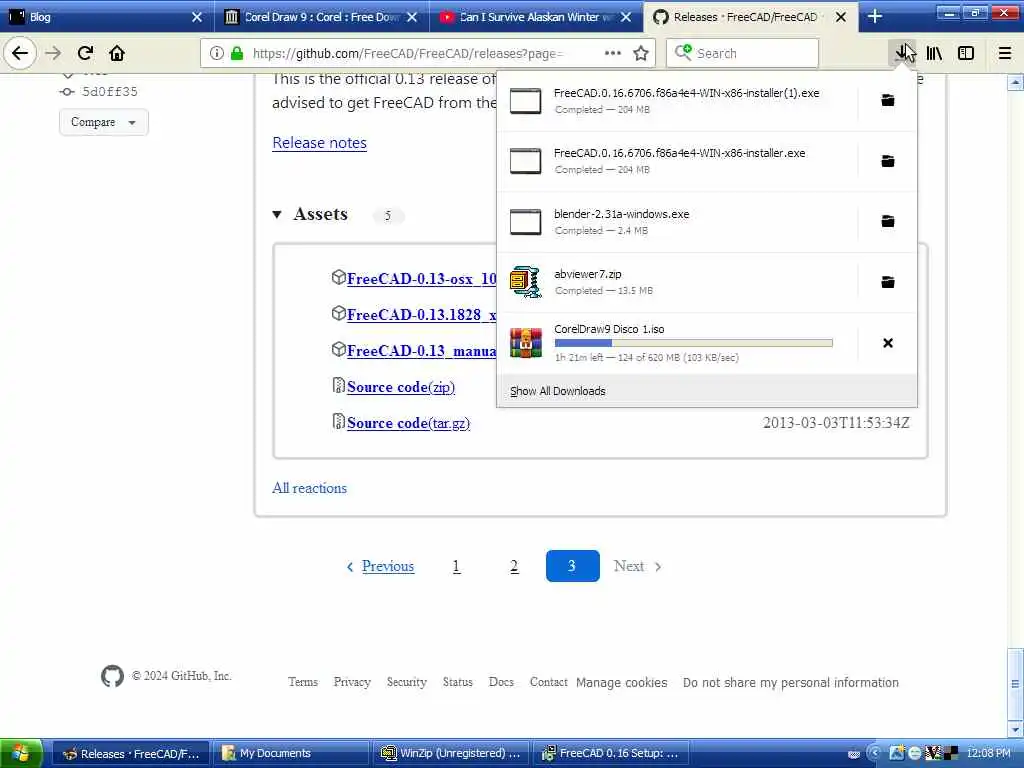The height and width of the screenshot is (768, 1024).
Task: Open the browser home page
Action: [x=117, y=53]
